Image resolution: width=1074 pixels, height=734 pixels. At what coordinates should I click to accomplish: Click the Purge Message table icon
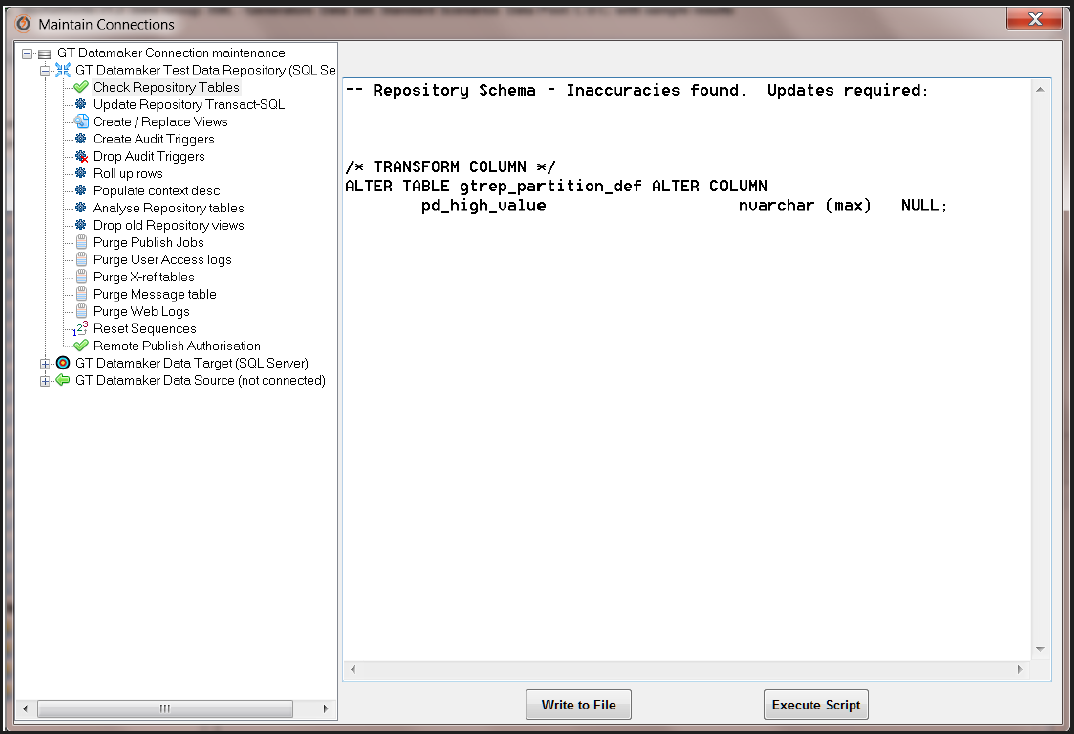click(x=81, y=294)
